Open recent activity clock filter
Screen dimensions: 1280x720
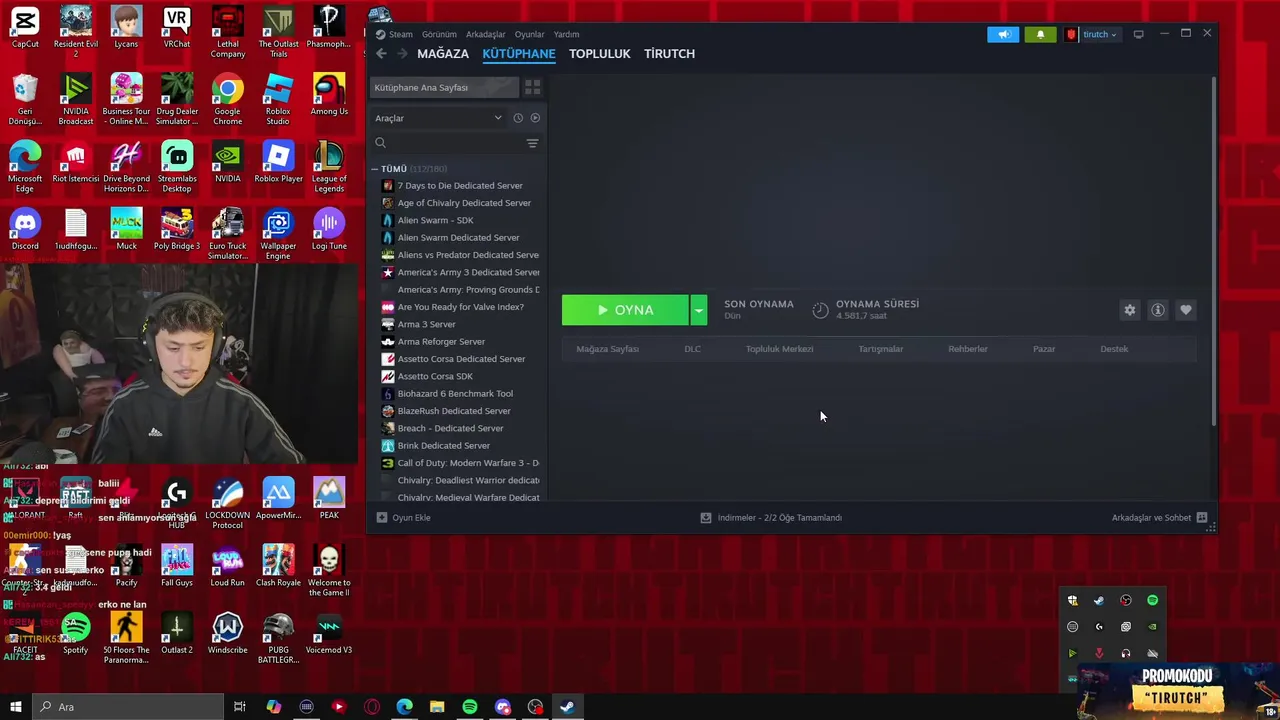(x=518, y=118)
